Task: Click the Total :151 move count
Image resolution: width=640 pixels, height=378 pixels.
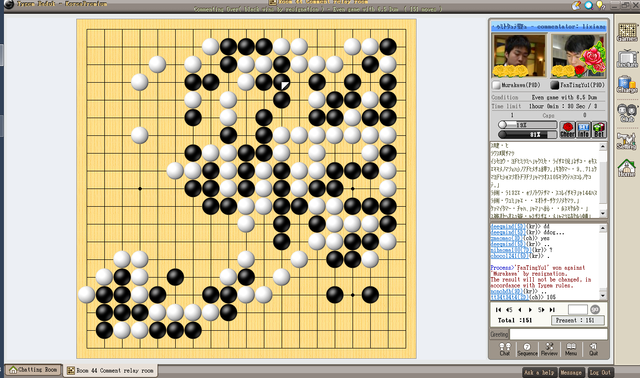Action: tap(515, 320)
